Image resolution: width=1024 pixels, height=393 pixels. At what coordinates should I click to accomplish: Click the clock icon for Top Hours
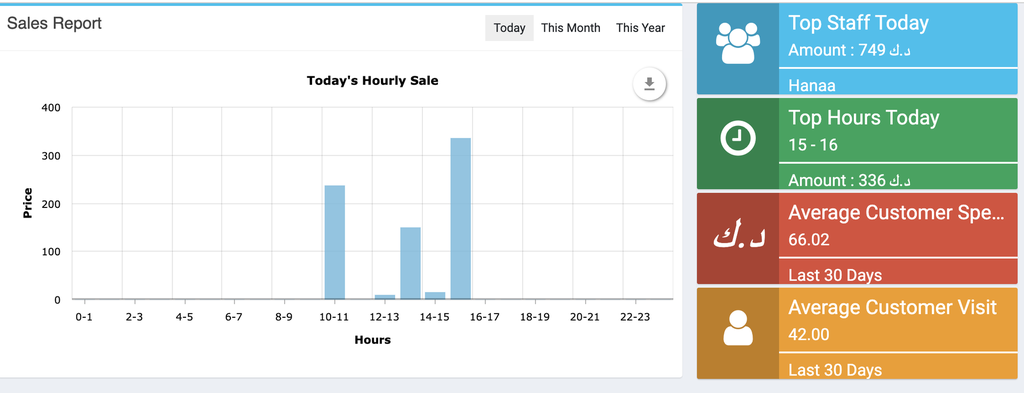[x=738, y=138]
